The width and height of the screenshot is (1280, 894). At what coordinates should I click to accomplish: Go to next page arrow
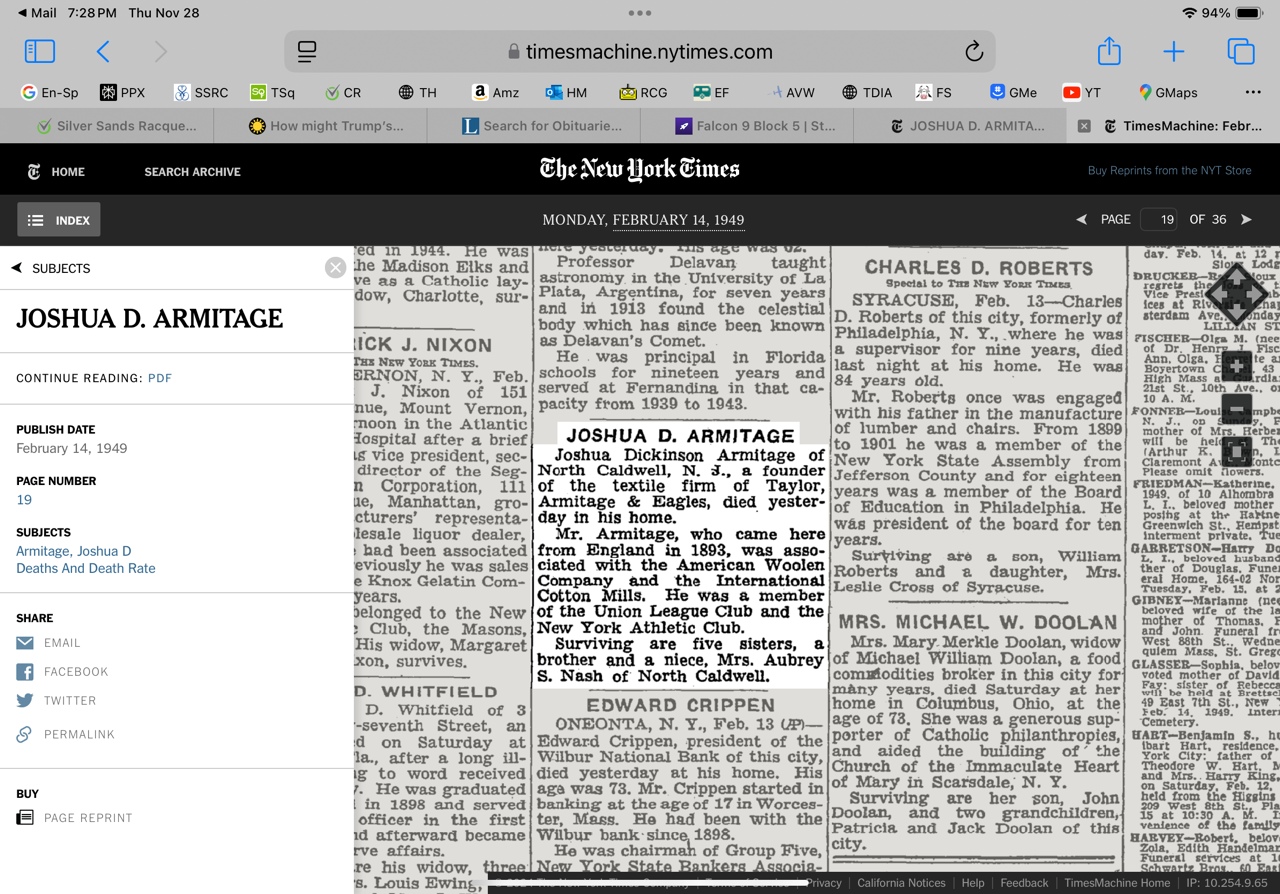pyautogui.click(x=1246, y=219)
